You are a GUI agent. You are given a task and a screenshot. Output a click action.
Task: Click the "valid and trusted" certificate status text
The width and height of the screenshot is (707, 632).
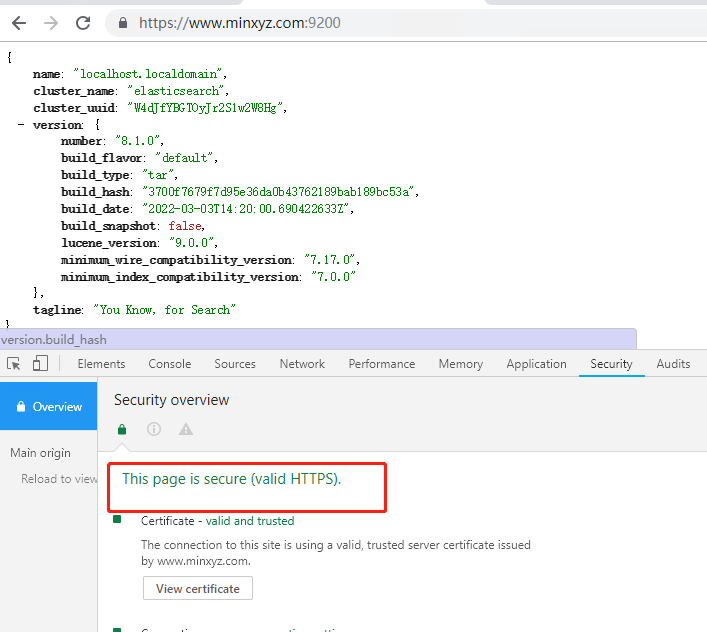[250, 521]
